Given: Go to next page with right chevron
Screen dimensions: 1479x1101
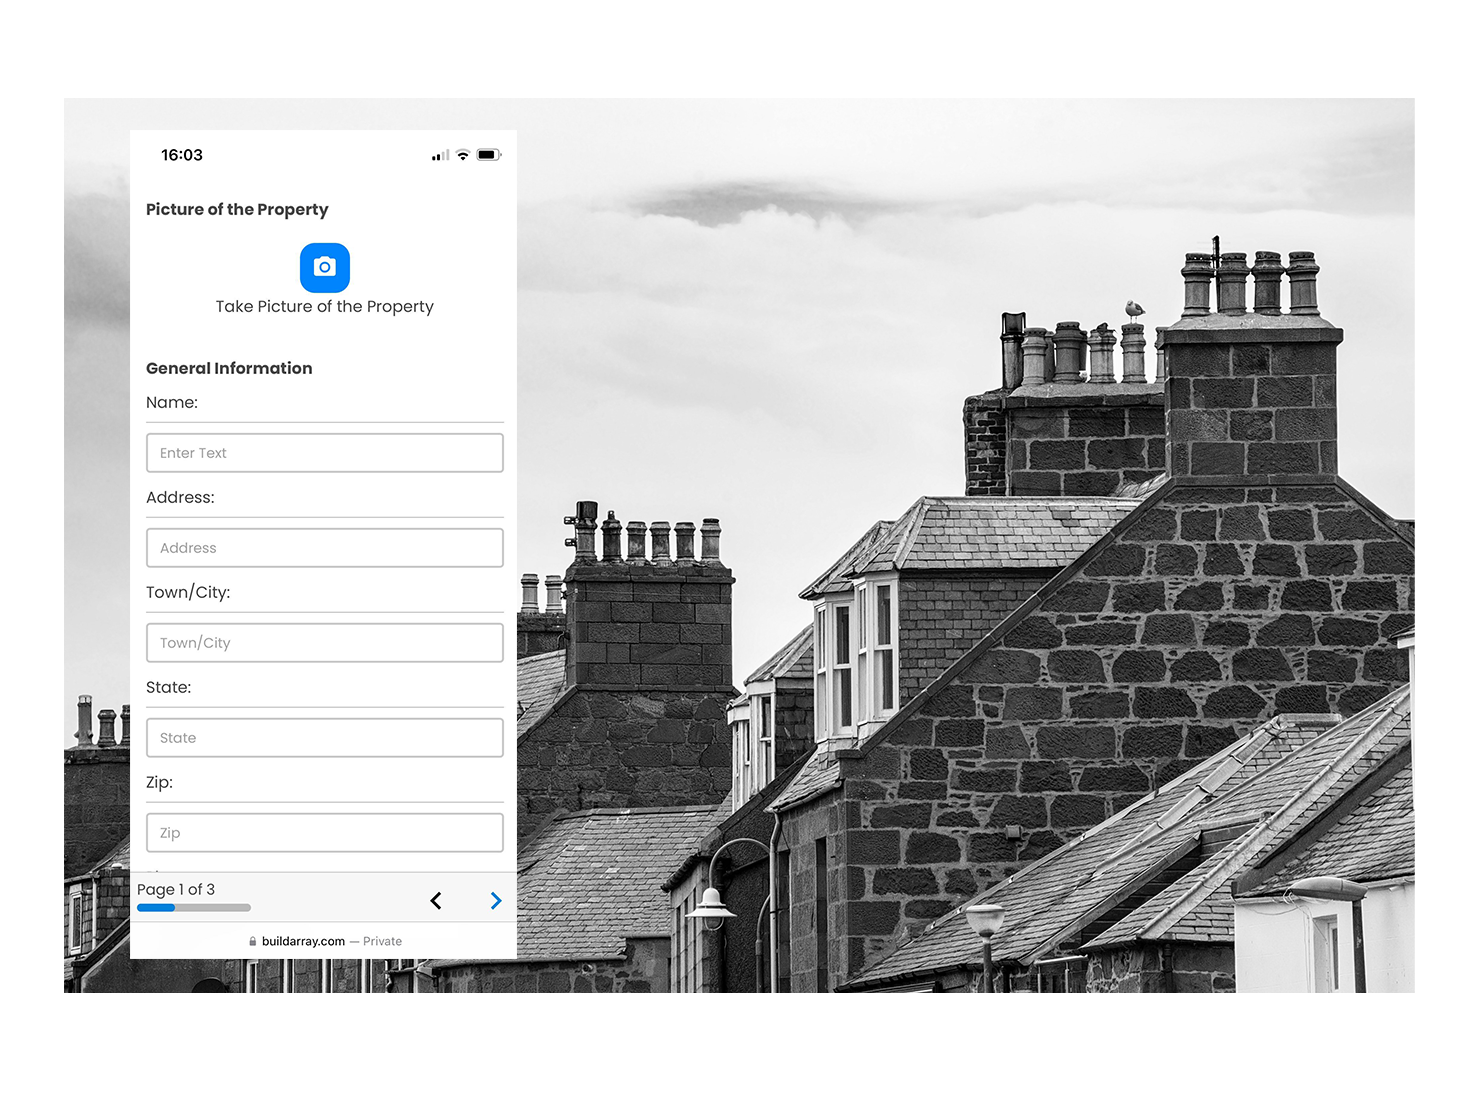Looking at the screenshot, I should point(496,901).
